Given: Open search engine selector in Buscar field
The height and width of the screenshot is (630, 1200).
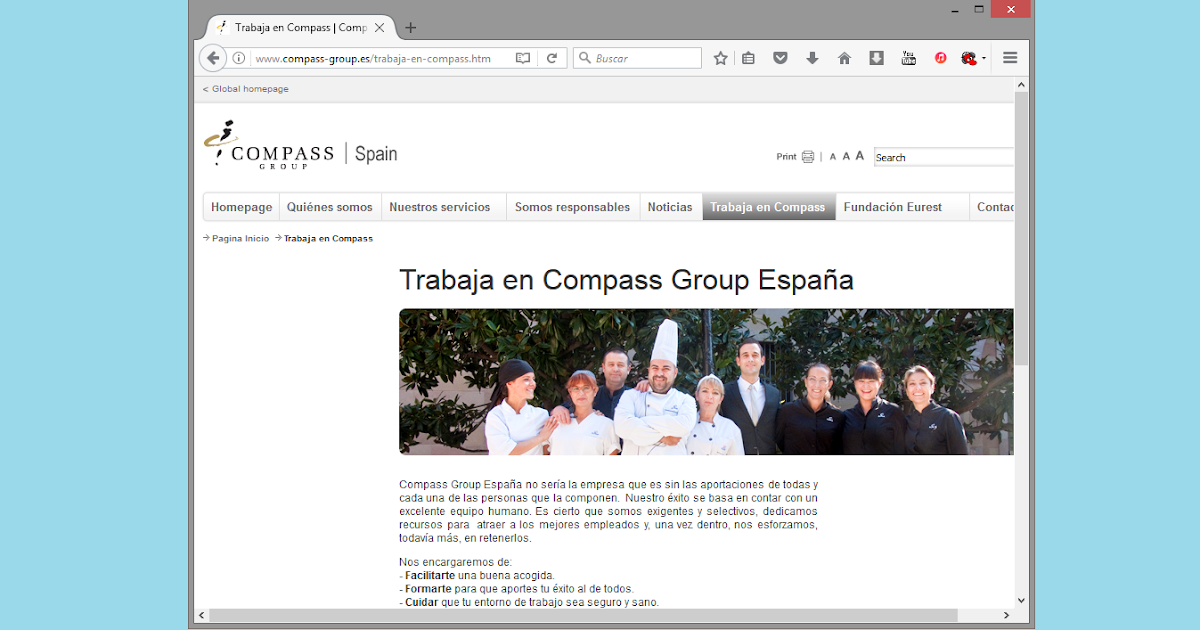Looking at the screenshot, I should pos(585,58).
